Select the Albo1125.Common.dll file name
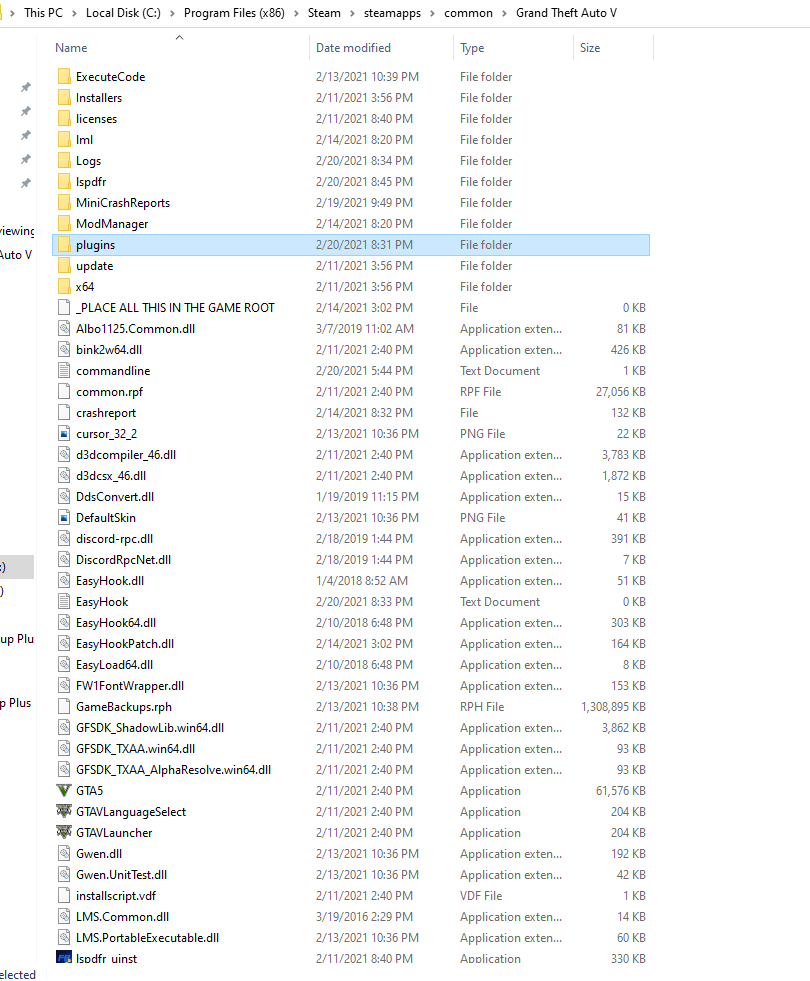 tap(135, 329)
